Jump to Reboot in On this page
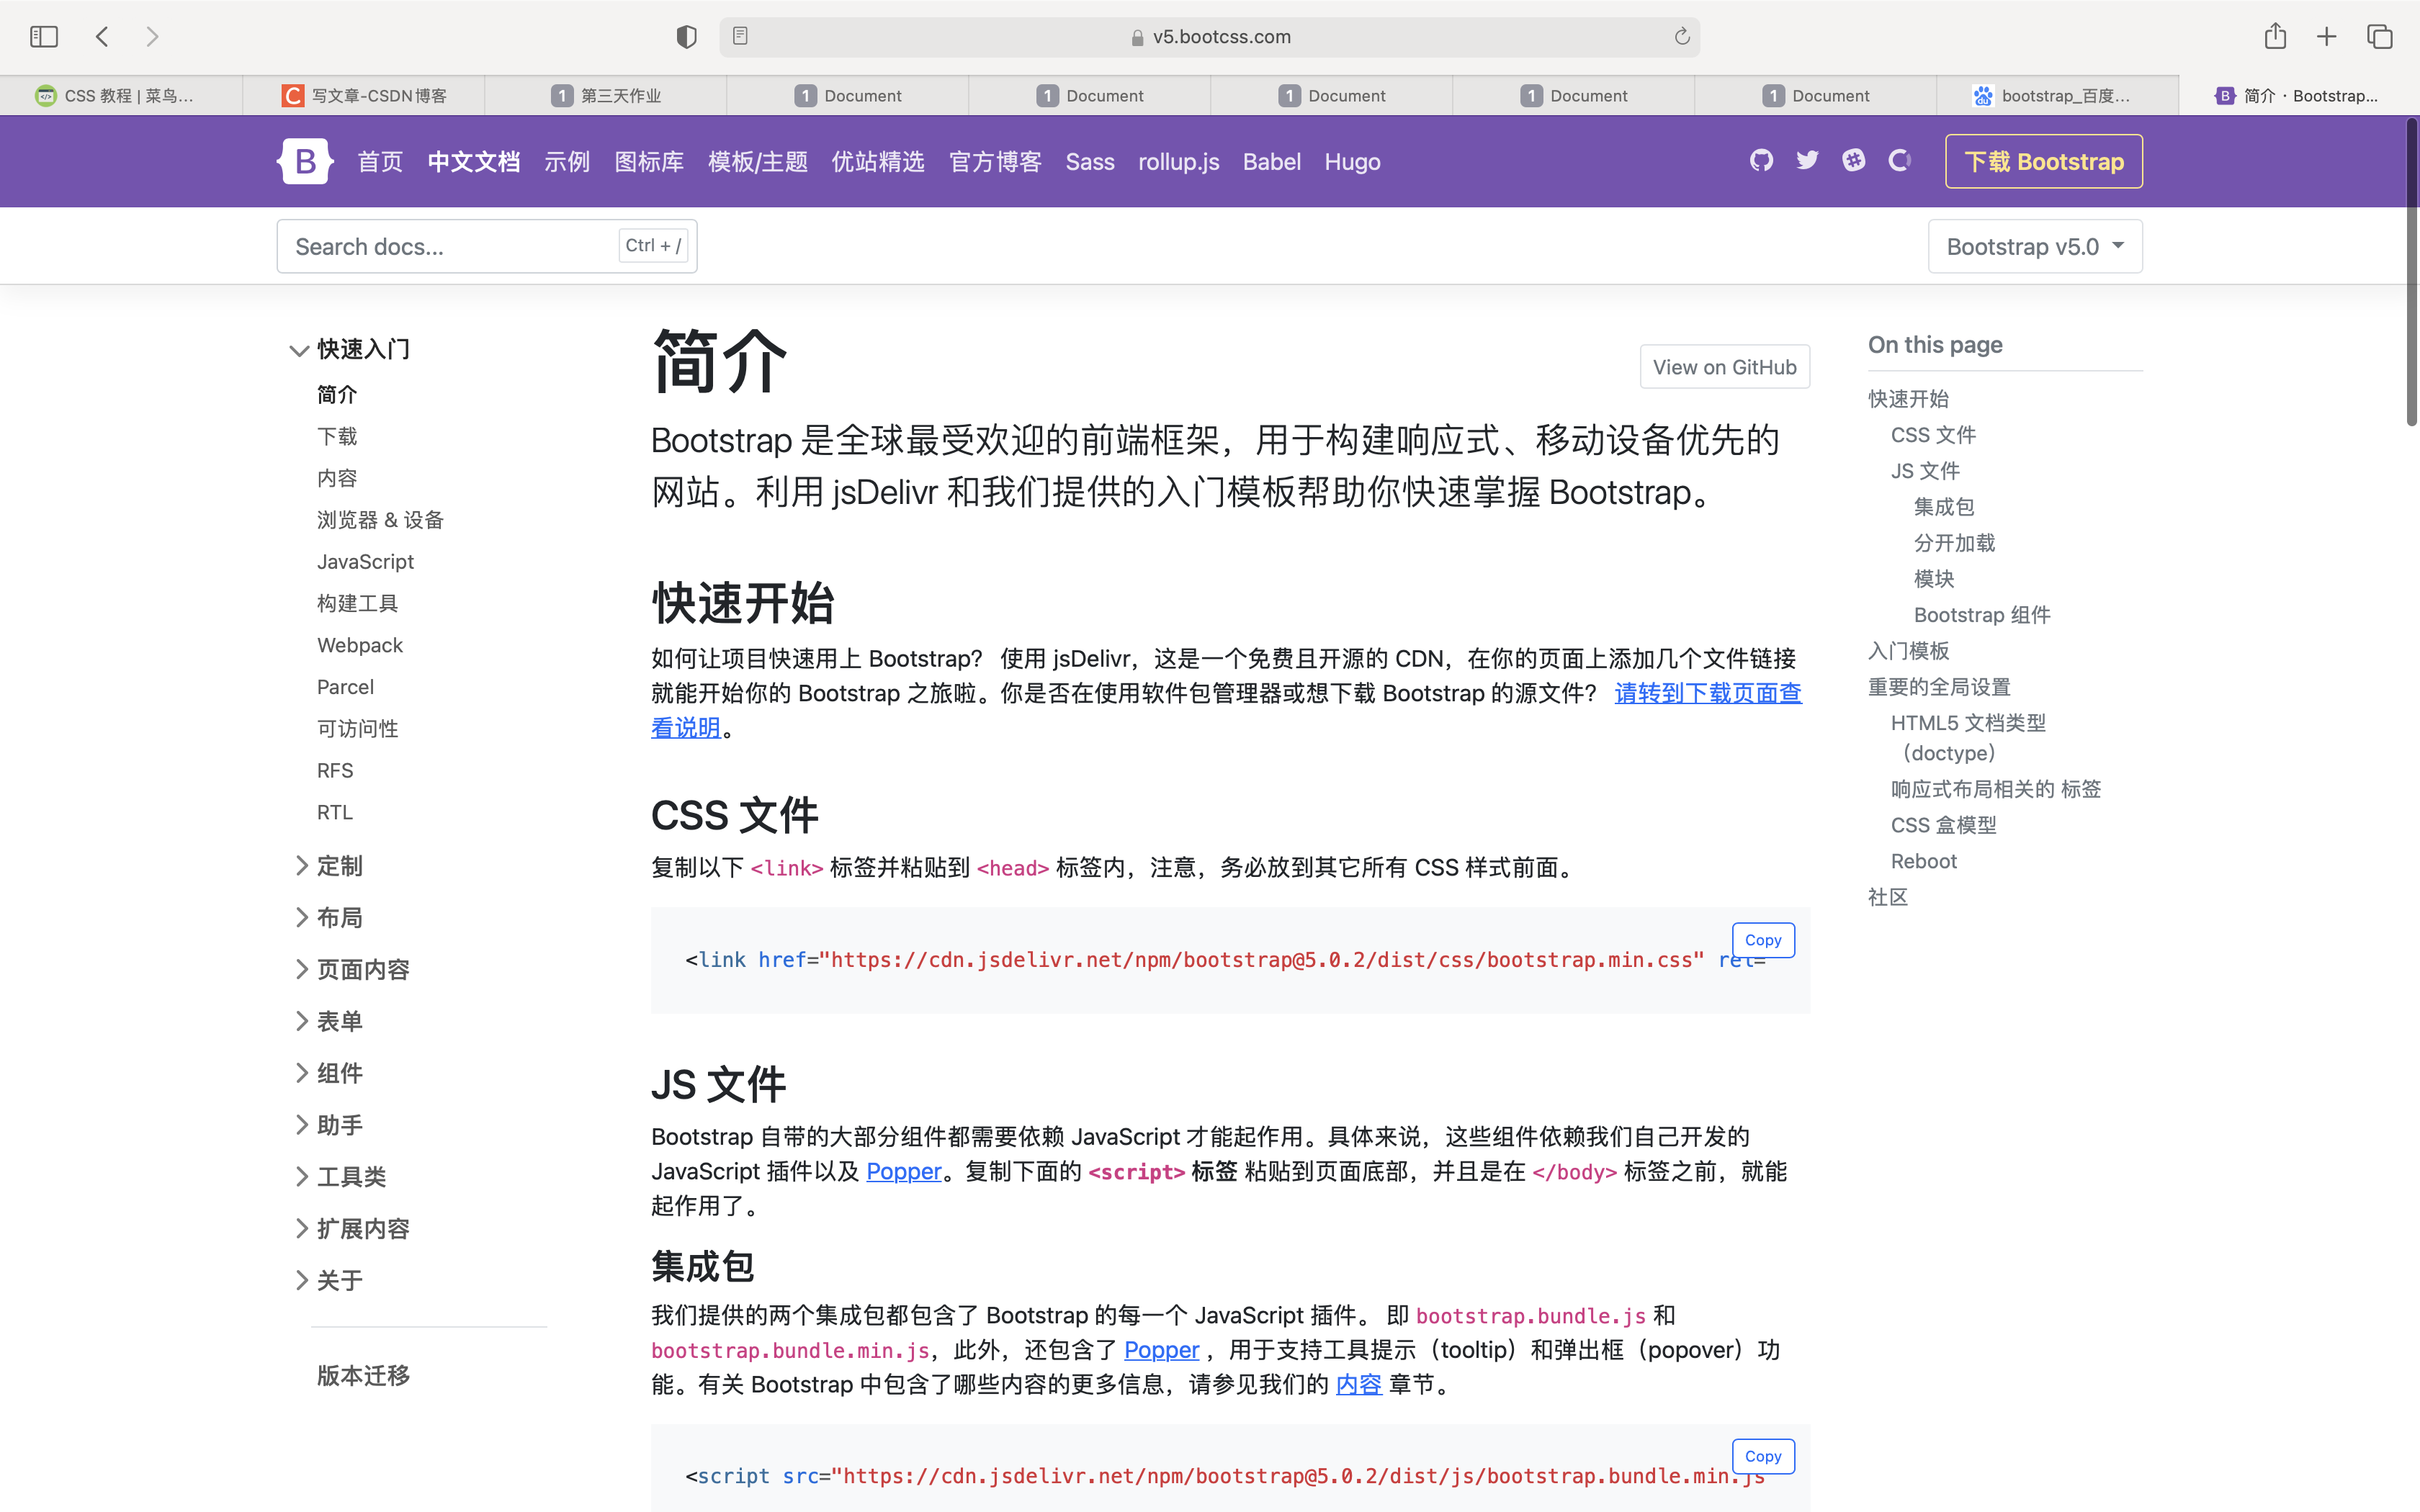The width and height of the screenshot is (2420, 1512). coord(1923,861)
